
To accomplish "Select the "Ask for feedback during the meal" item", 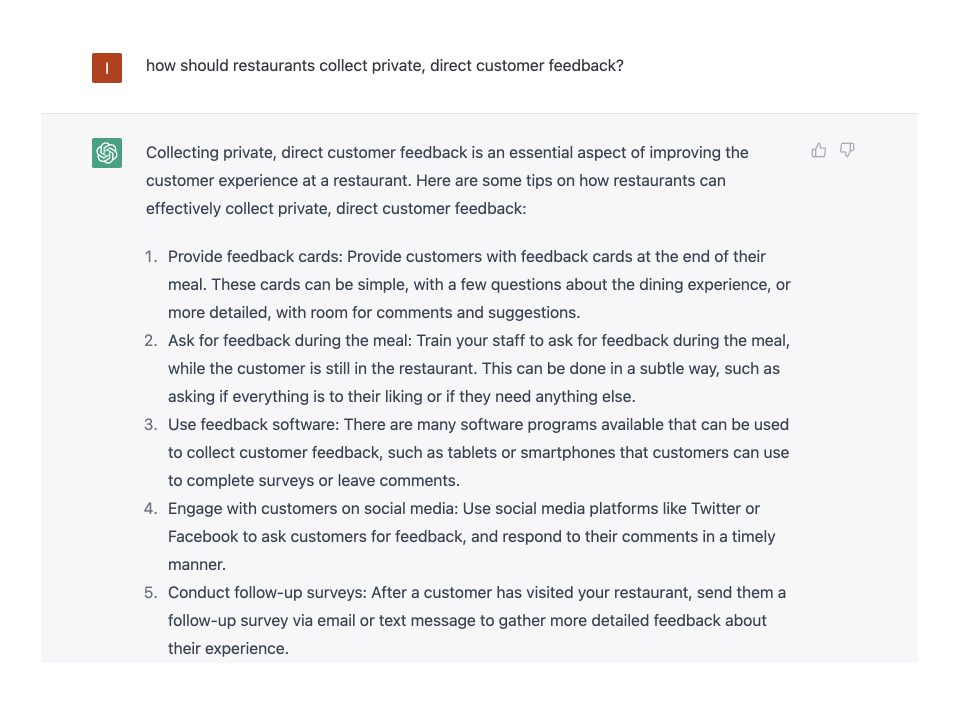I will pyautogui.click(x=479, y=368).
